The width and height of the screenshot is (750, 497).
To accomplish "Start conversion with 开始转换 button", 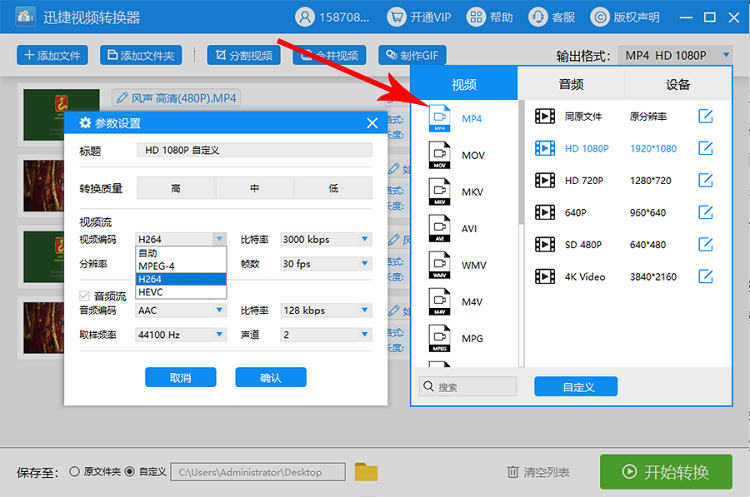I will click(x=666, y=472).
